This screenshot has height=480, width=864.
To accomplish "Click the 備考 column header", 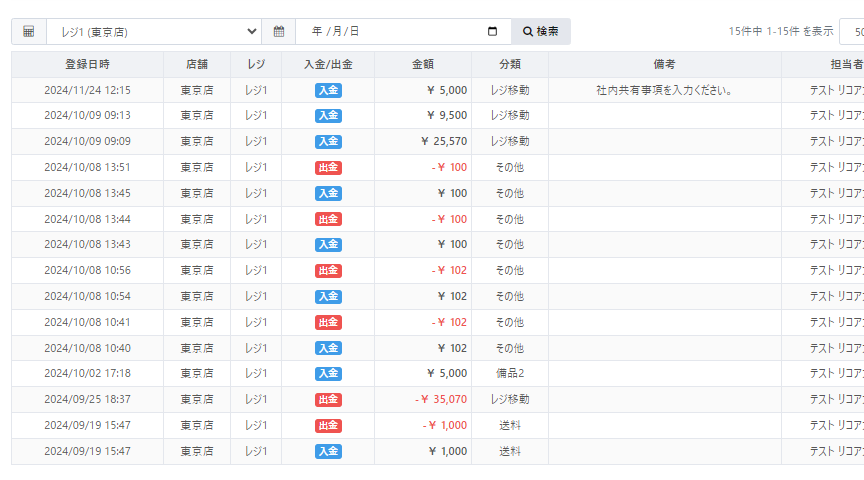I will pyautogui.click(x=664, y=64).
